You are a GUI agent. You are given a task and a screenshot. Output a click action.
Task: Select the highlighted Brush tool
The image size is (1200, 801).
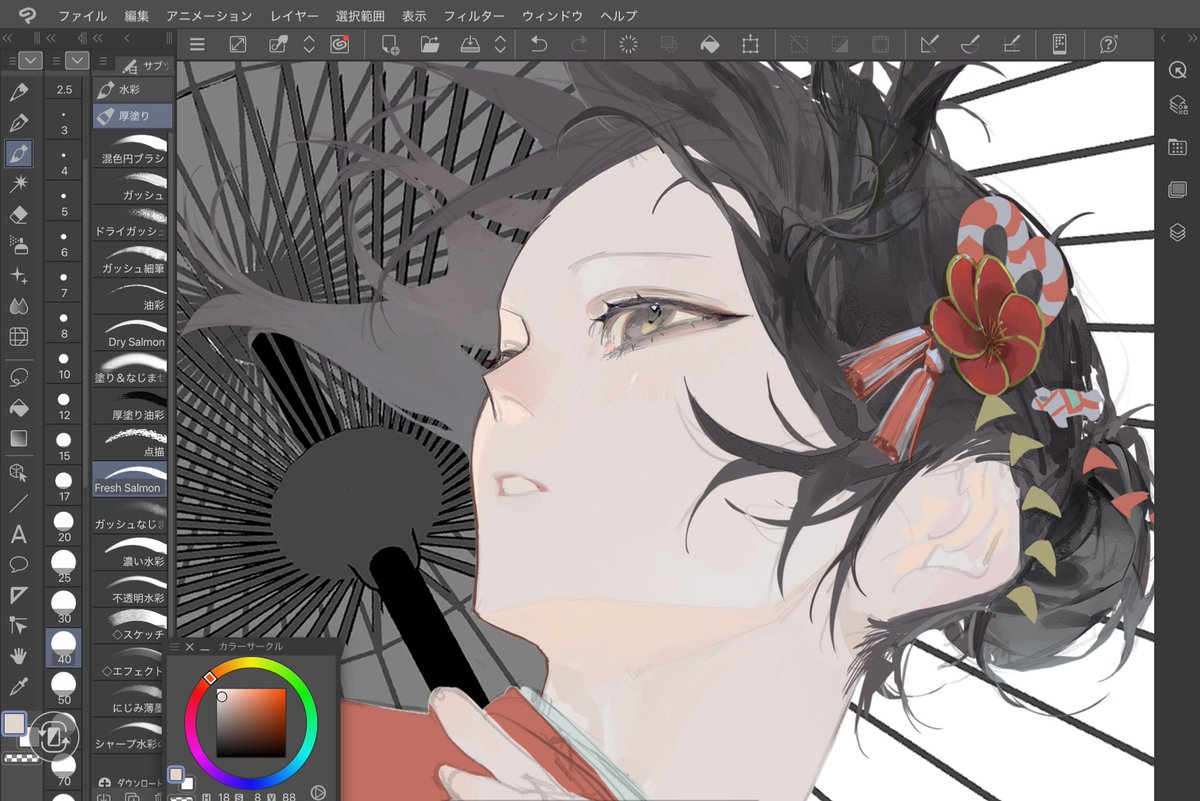click(18, 154)
